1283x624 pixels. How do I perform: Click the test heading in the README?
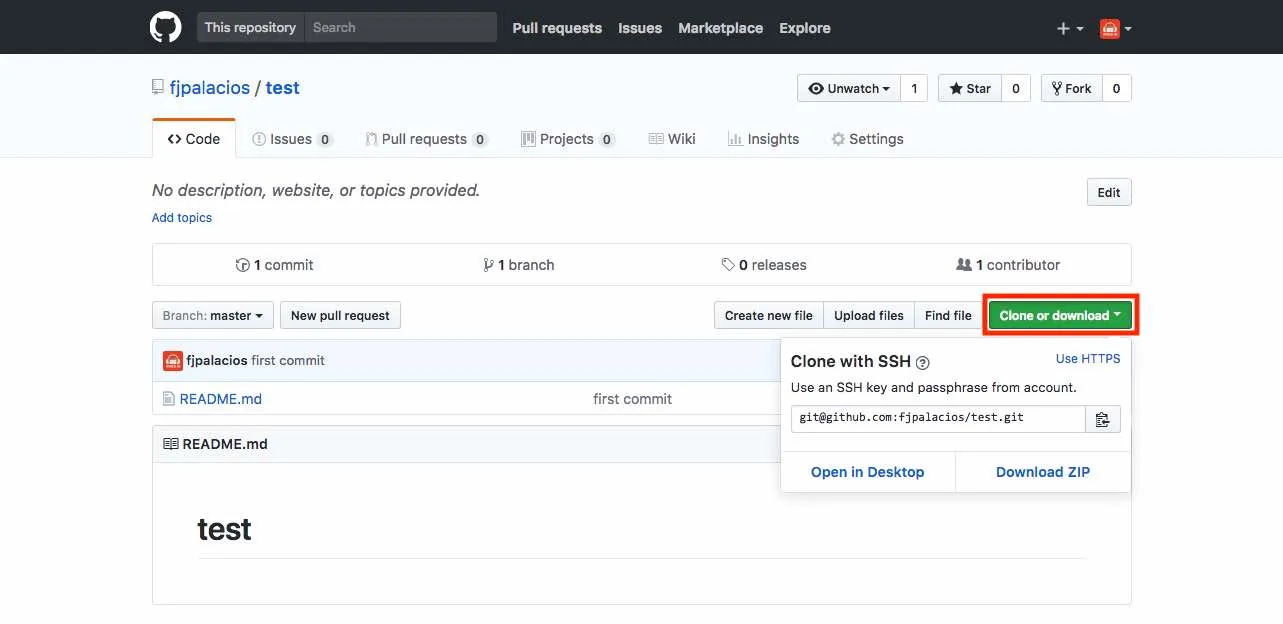(224, 528)
